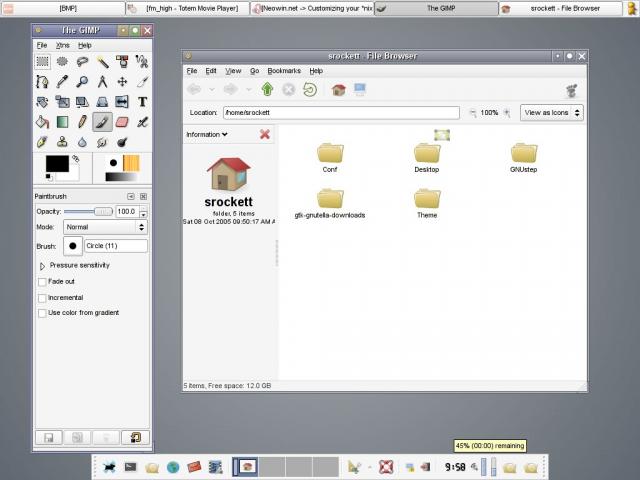Image resolution: width=640 pixels, height=480 pixels.
Task: Select the Text tool
Action: (x=142, y=102)
